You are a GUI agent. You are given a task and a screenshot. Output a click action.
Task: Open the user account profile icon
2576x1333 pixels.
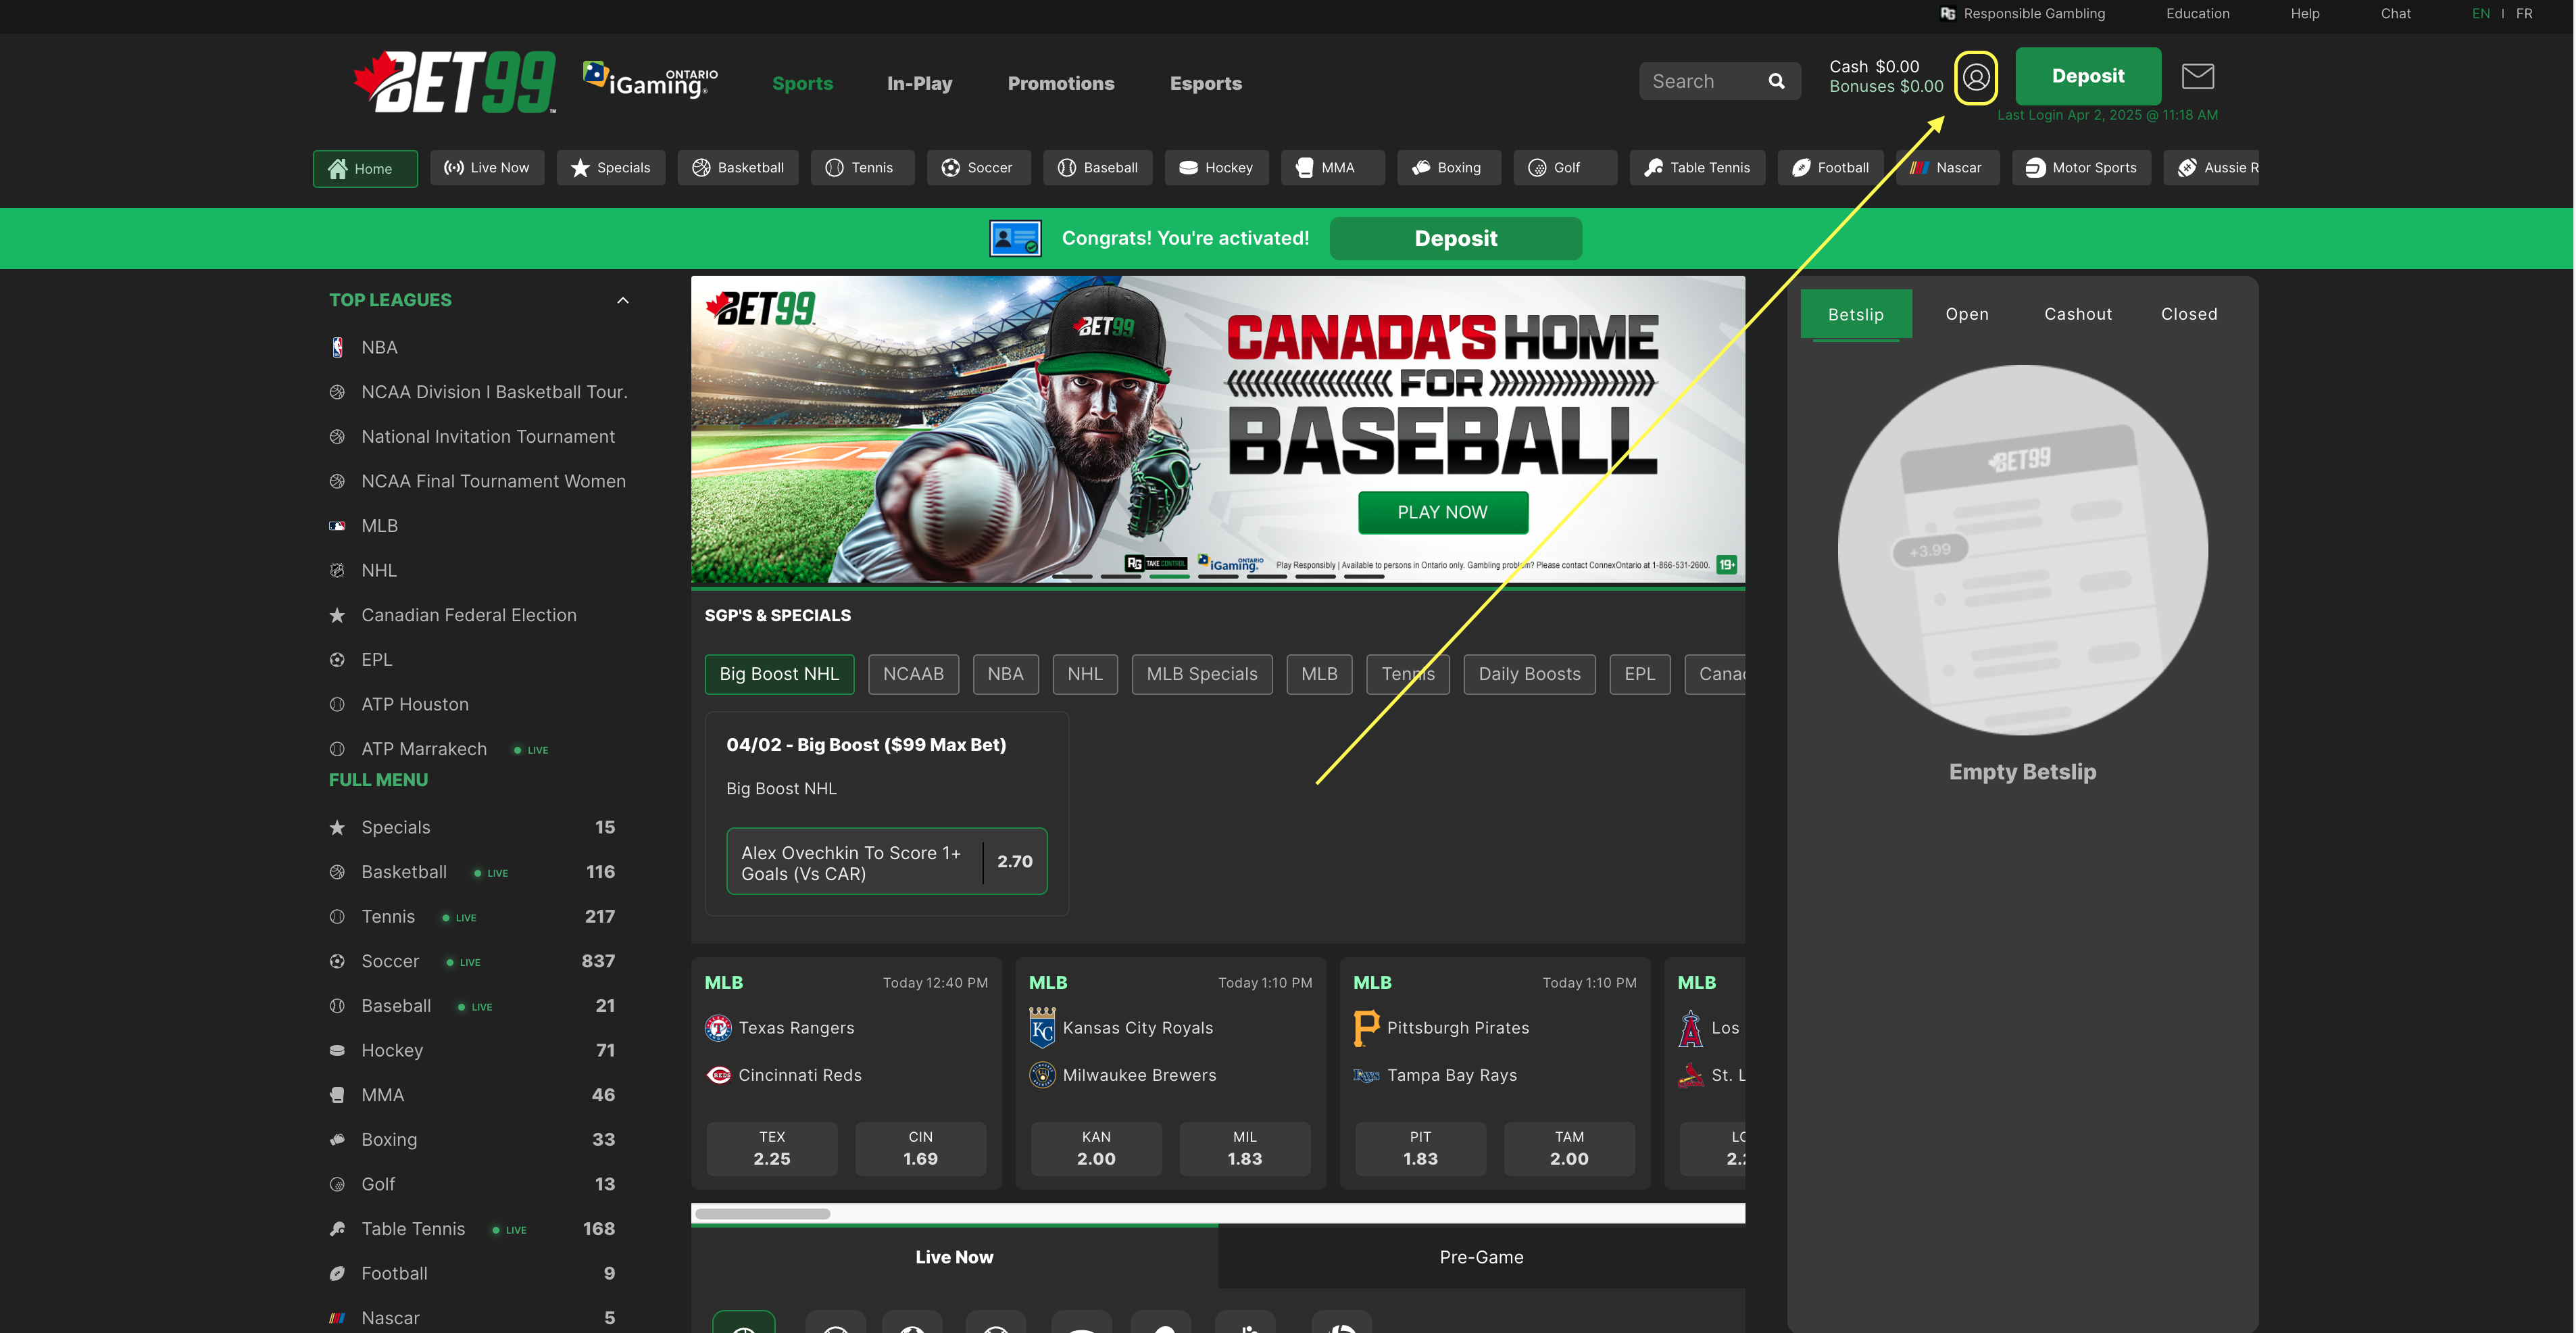pyautogui.click(x=1975, y=77)
